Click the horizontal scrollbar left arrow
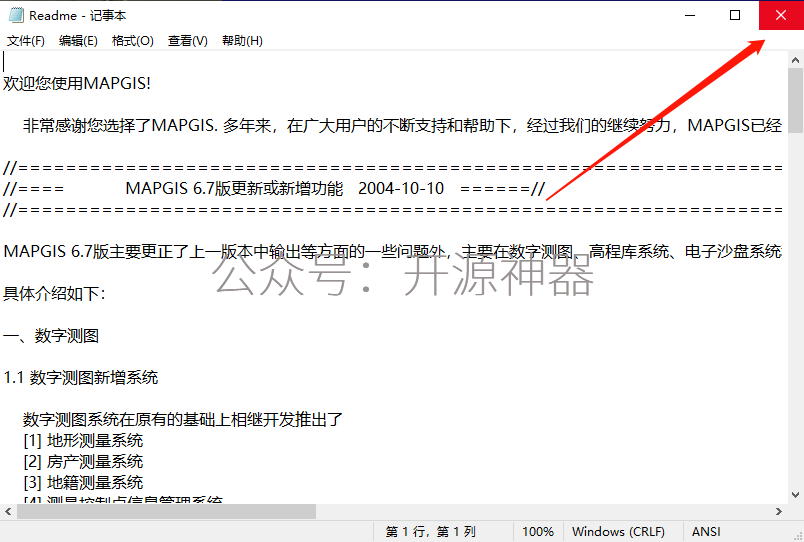 click(8, 511)
